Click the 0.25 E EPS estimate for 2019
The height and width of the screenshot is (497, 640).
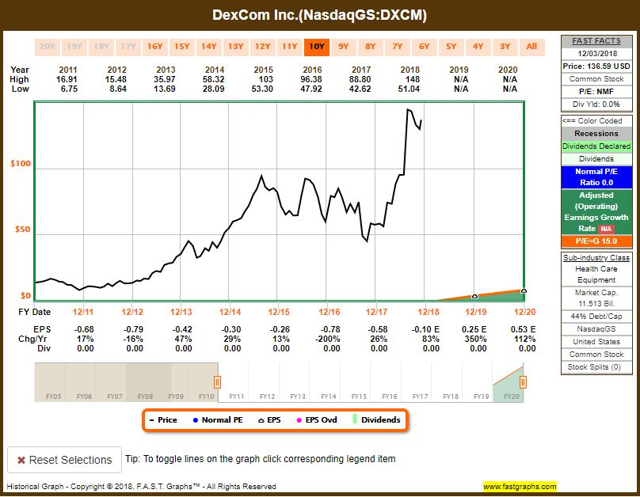[x=474, y=329]
